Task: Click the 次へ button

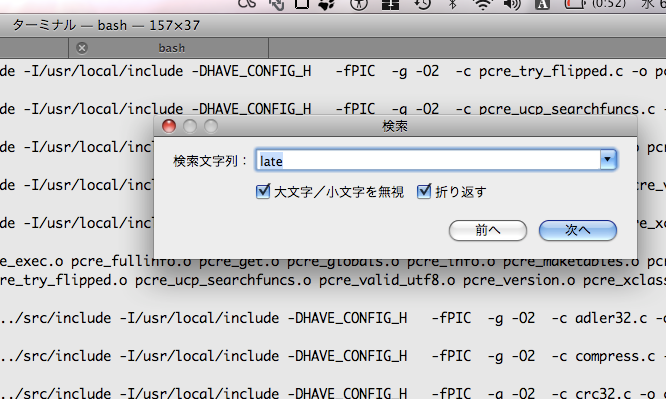Action: click(x=578, y=230)
